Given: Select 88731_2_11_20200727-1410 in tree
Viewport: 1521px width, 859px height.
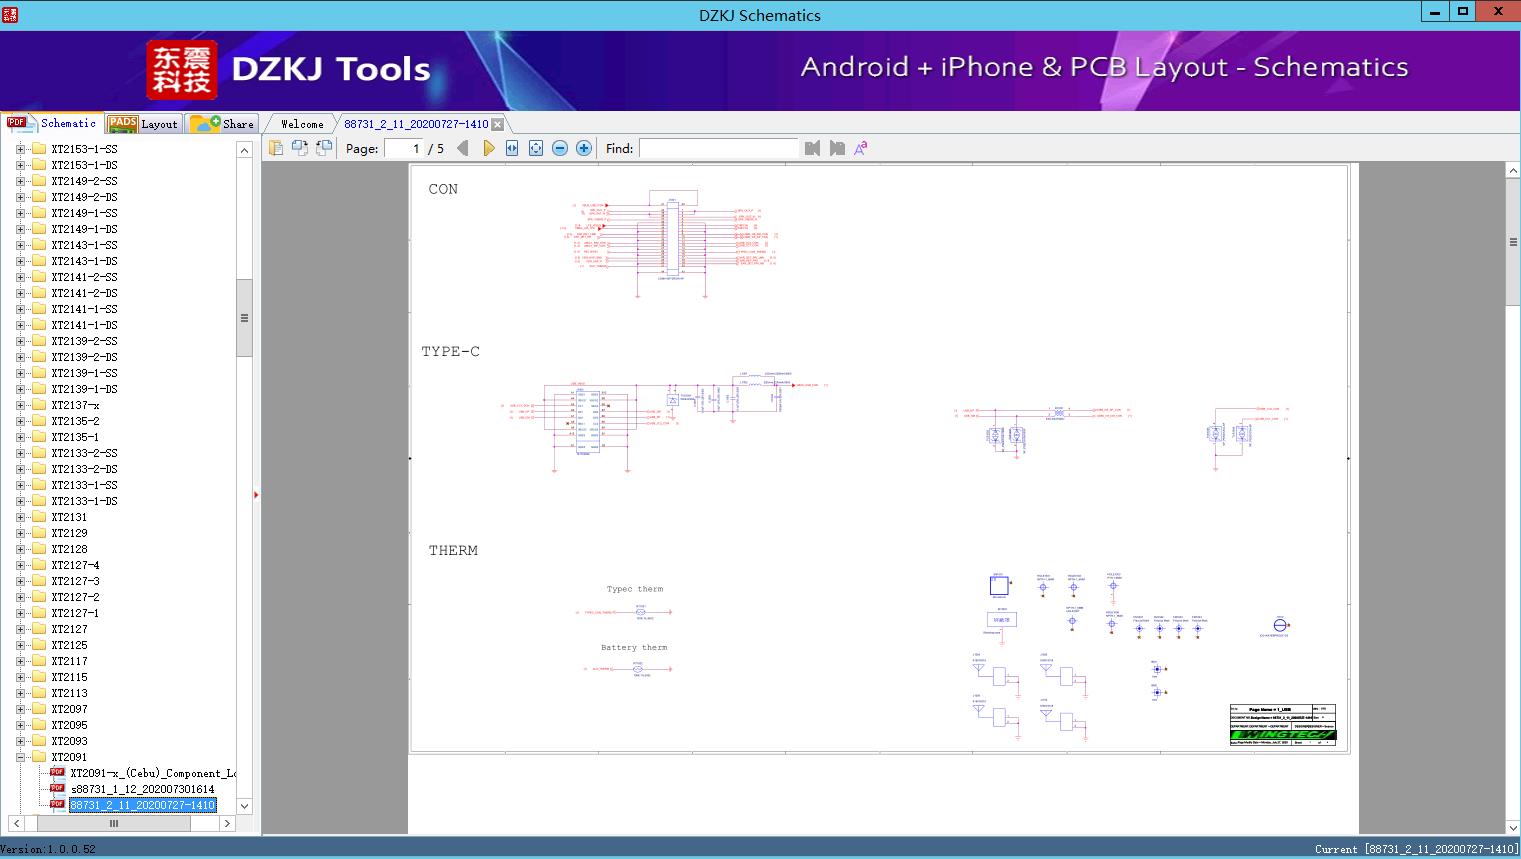Looking at the screenshot, I should click(142, 805).
